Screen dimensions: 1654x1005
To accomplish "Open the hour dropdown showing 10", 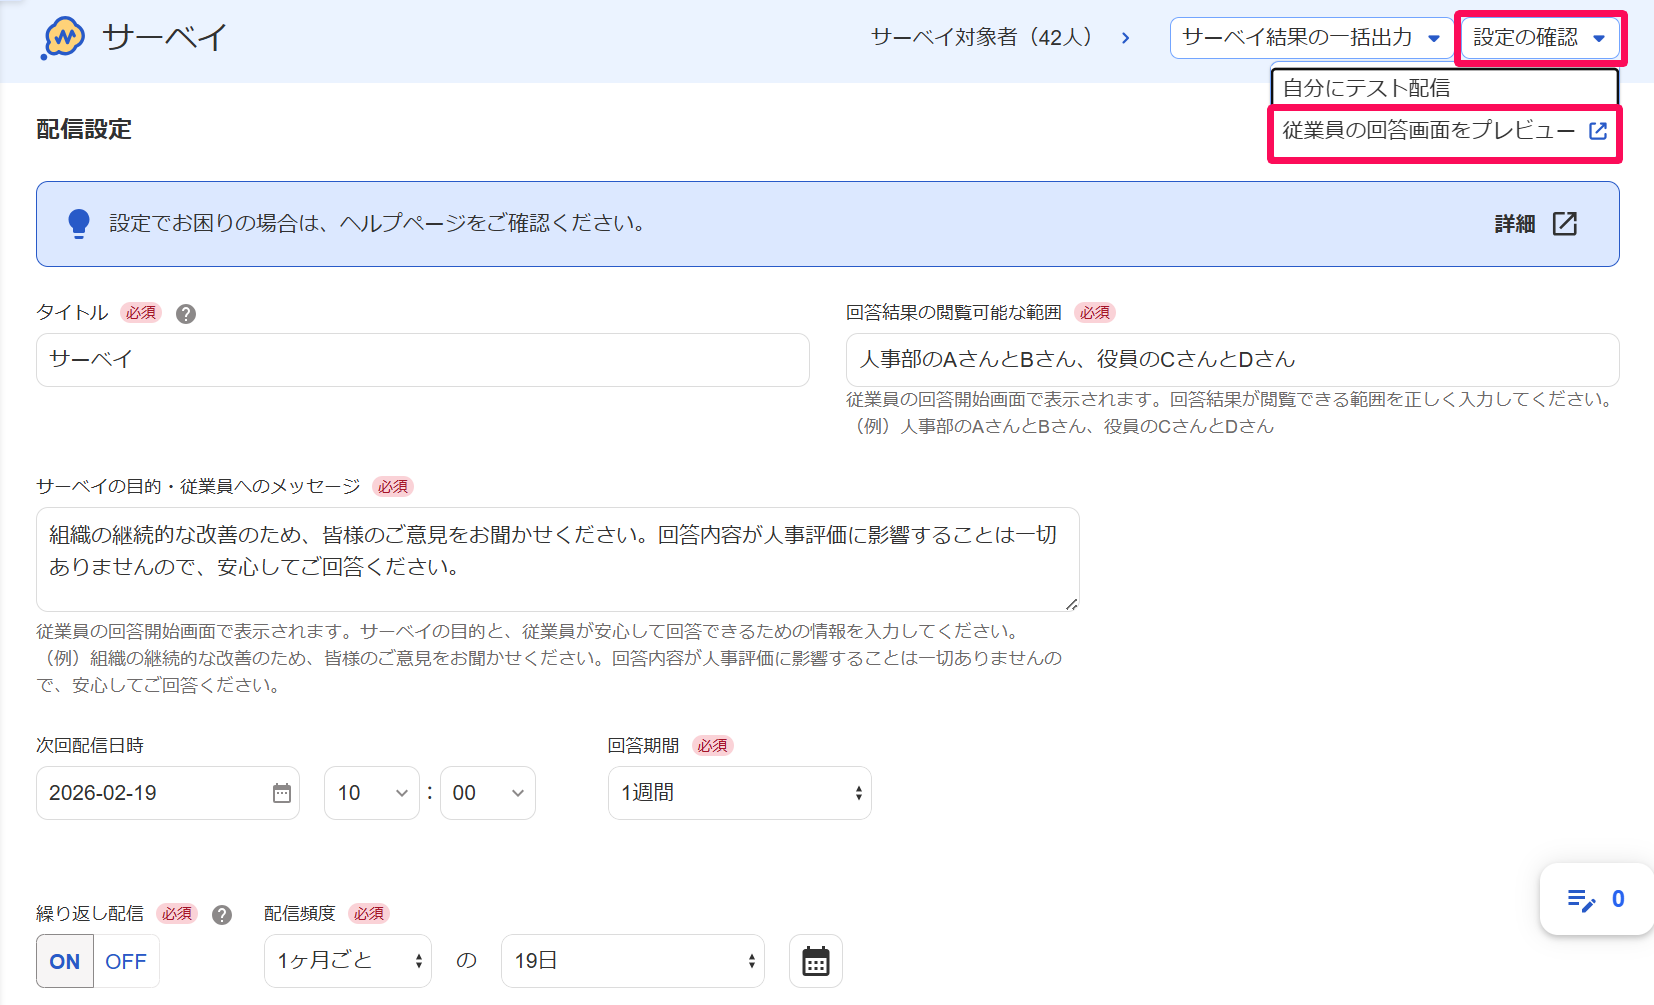I will click(x=372, y=793).
